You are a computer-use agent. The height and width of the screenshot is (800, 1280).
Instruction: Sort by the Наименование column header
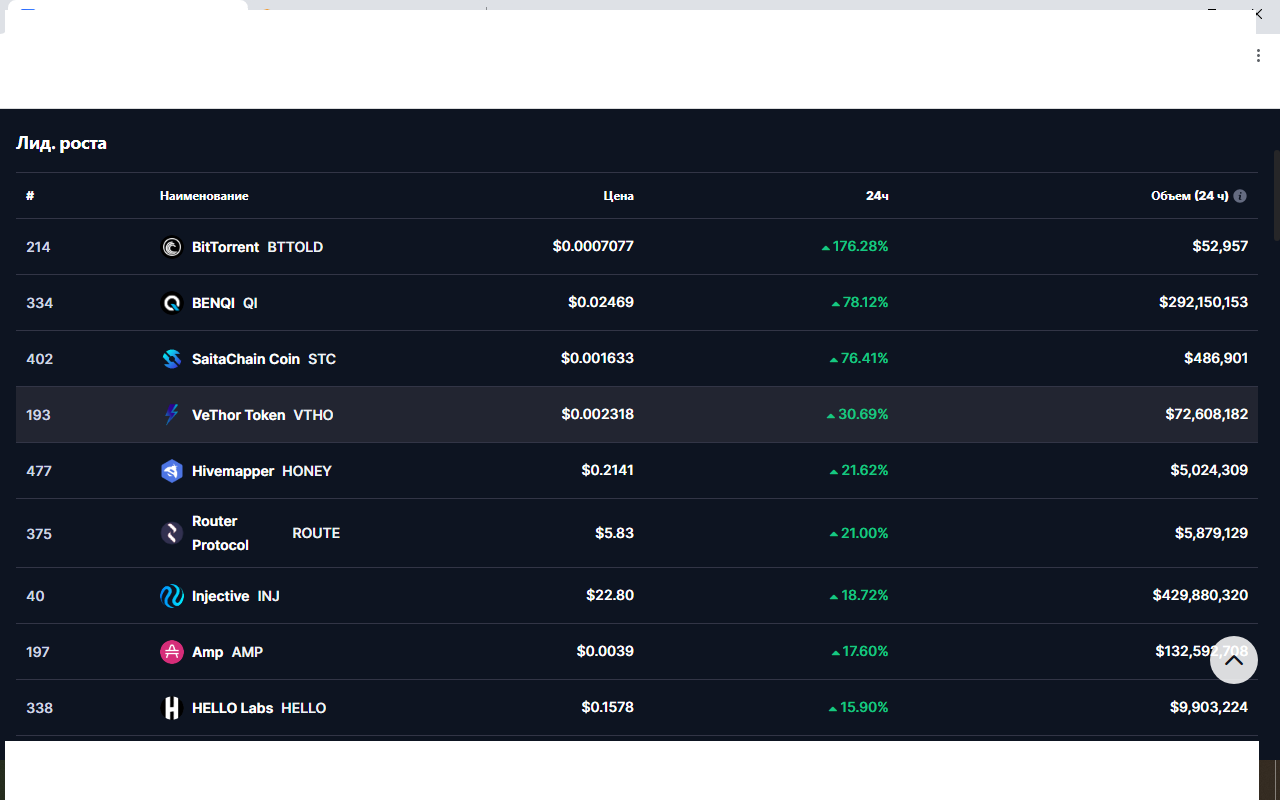[204, 196]
